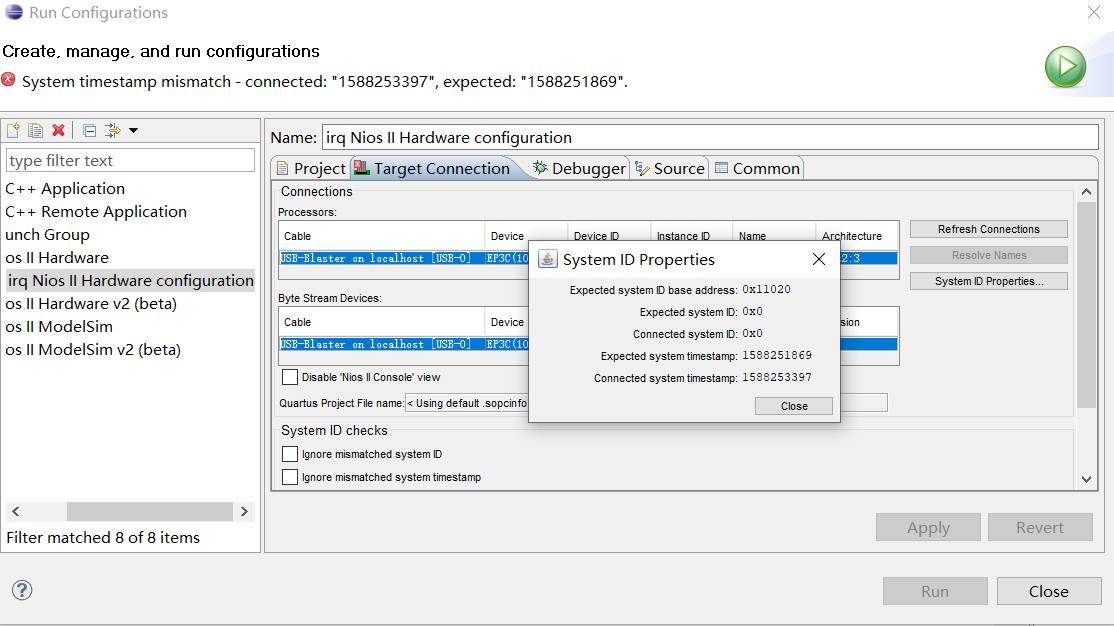Start debugging with the green run icon
1114x626 pixels.
tap(1065, 66)
